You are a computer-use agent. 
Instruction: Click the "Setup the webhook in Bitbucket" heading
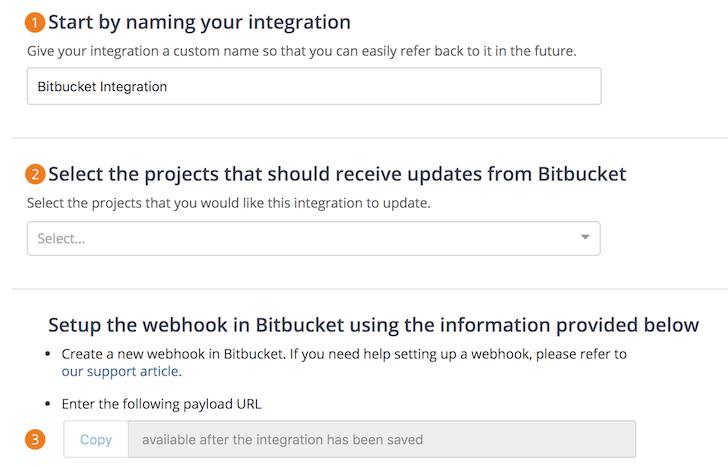tap(373, 325)
